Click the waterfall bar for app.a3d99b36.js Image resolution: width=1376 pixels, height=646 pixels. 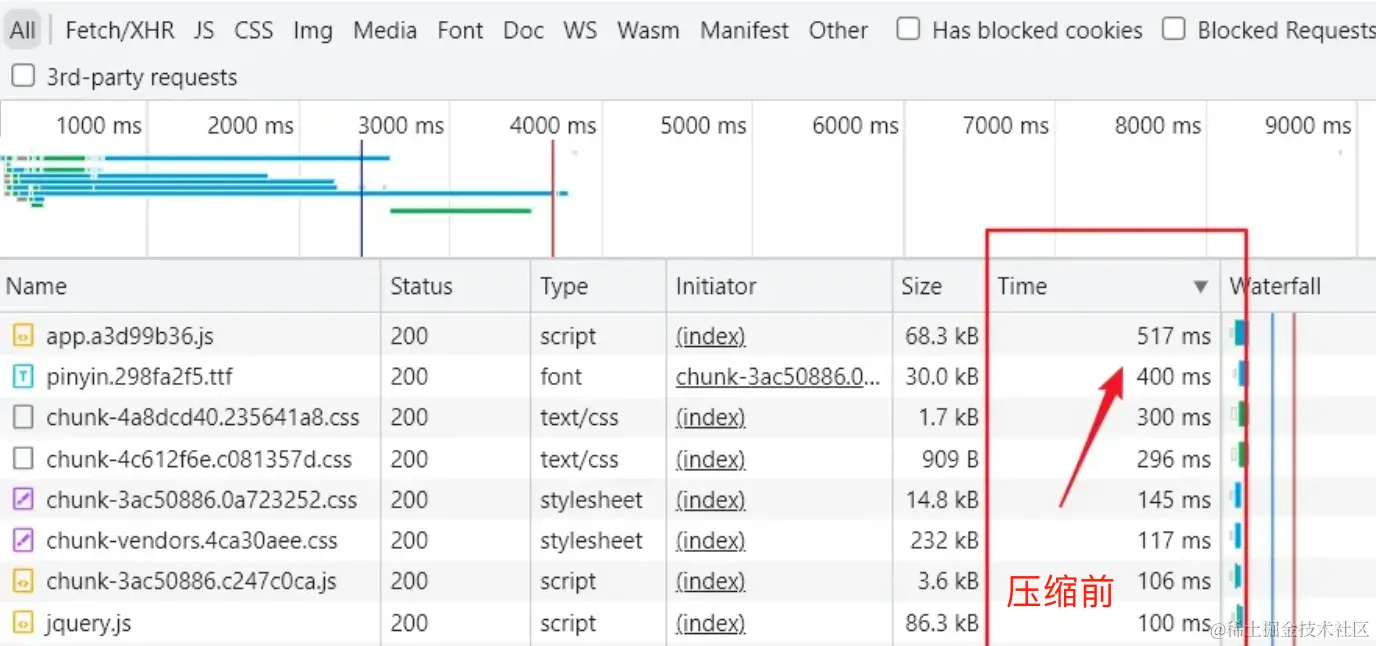click(1241, 333)
